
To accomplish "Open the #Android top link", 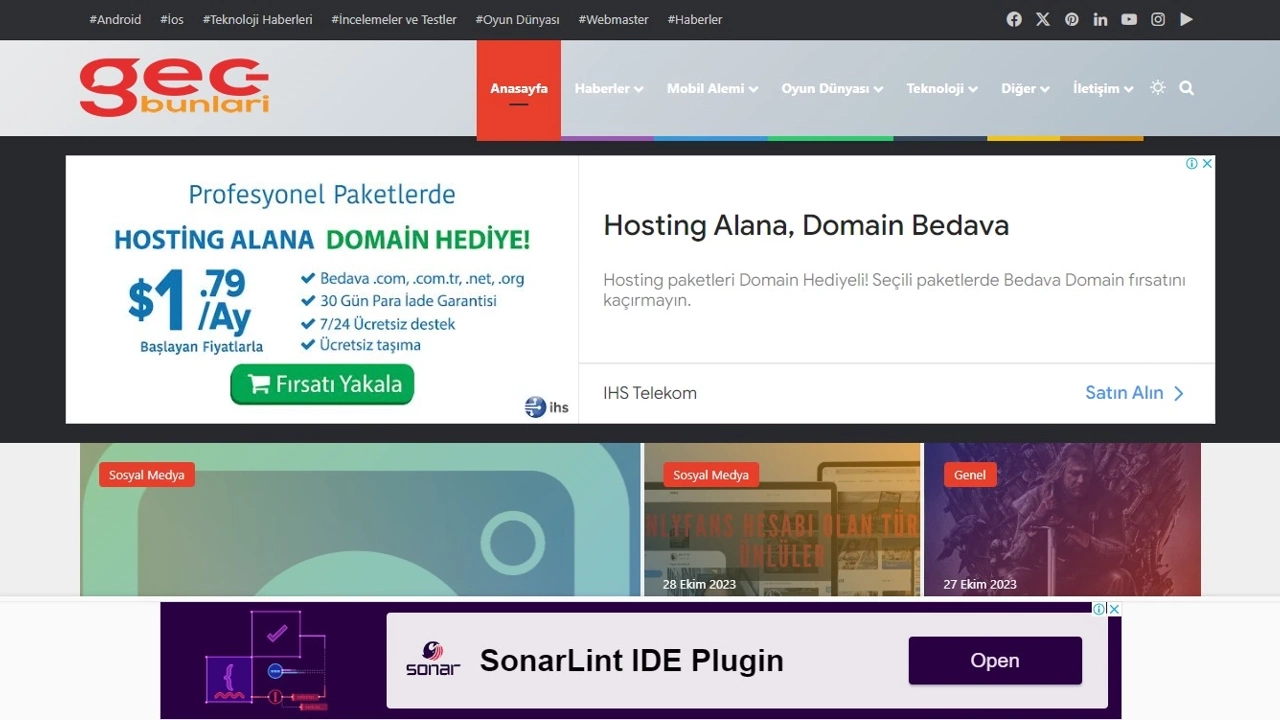I will coord(115,19).
